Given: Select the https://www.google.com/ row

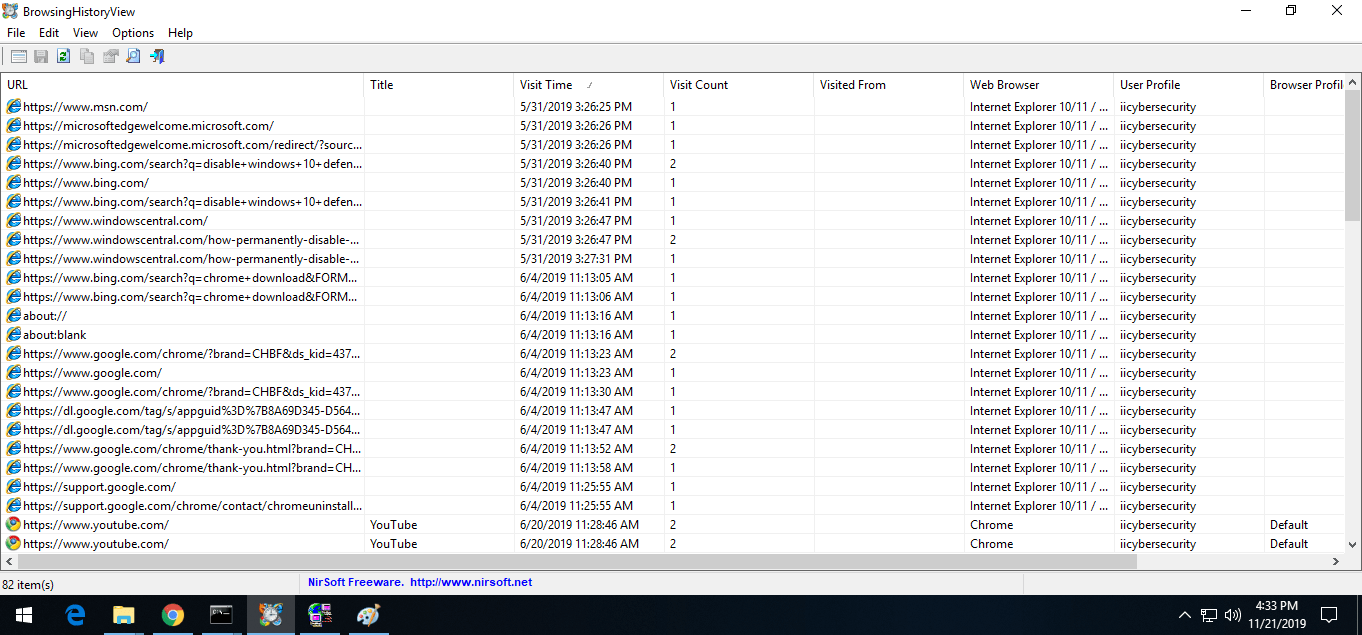Looking at the screenshot, I should tap(672, 372).
